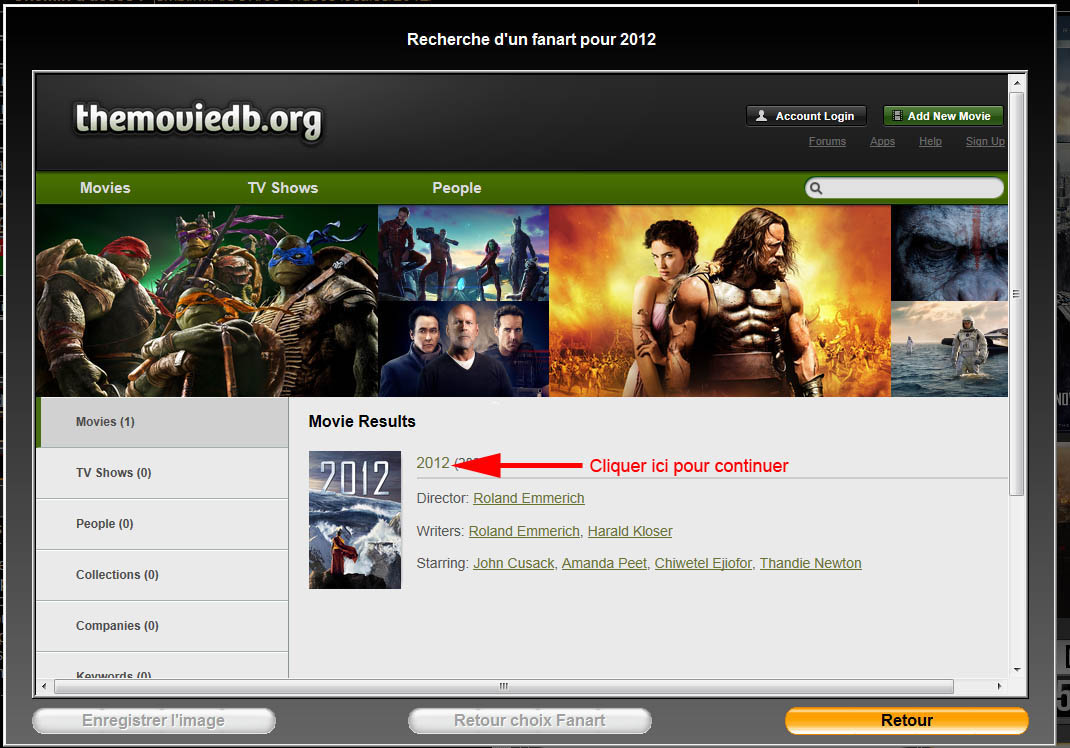This screenshot has width=1070, height=748.
Task: Click the dialog title Recherche d'un fanart pour 2012
Action: tap(532, 40)
